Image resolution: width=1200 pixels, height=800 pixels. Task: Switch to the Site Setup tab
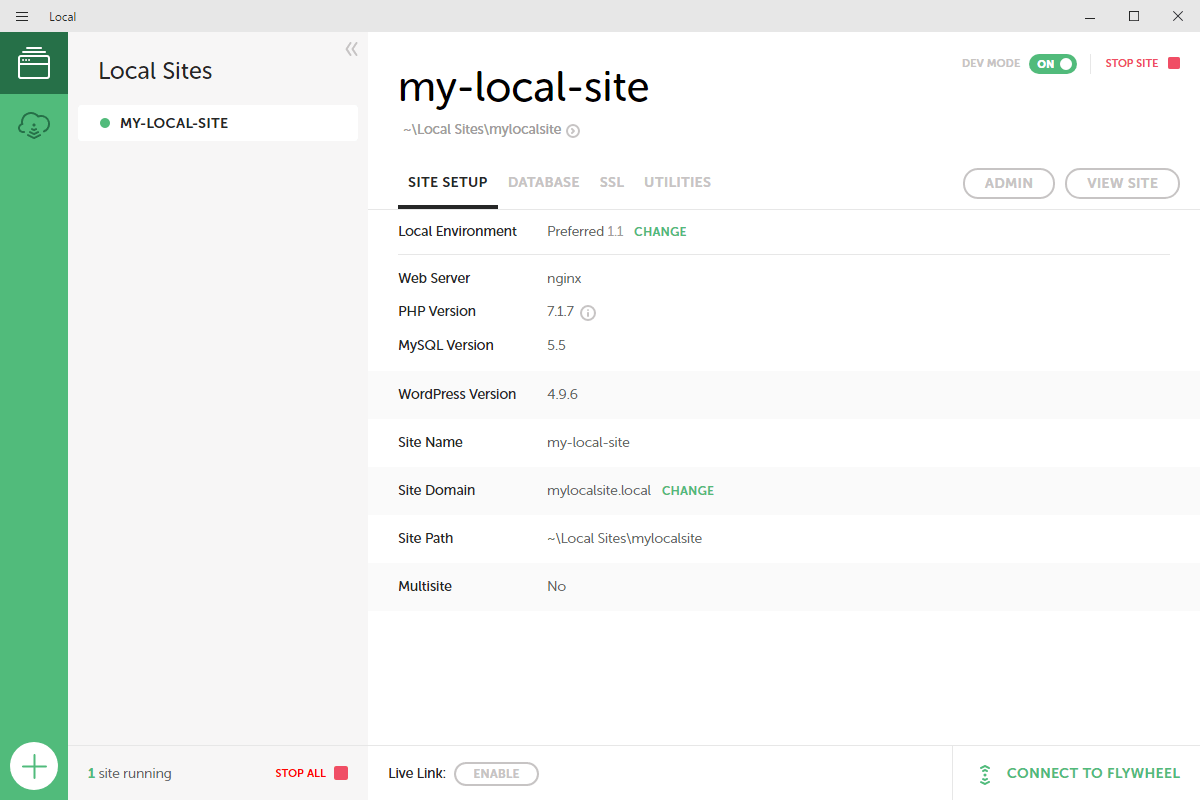pos(448,182)
